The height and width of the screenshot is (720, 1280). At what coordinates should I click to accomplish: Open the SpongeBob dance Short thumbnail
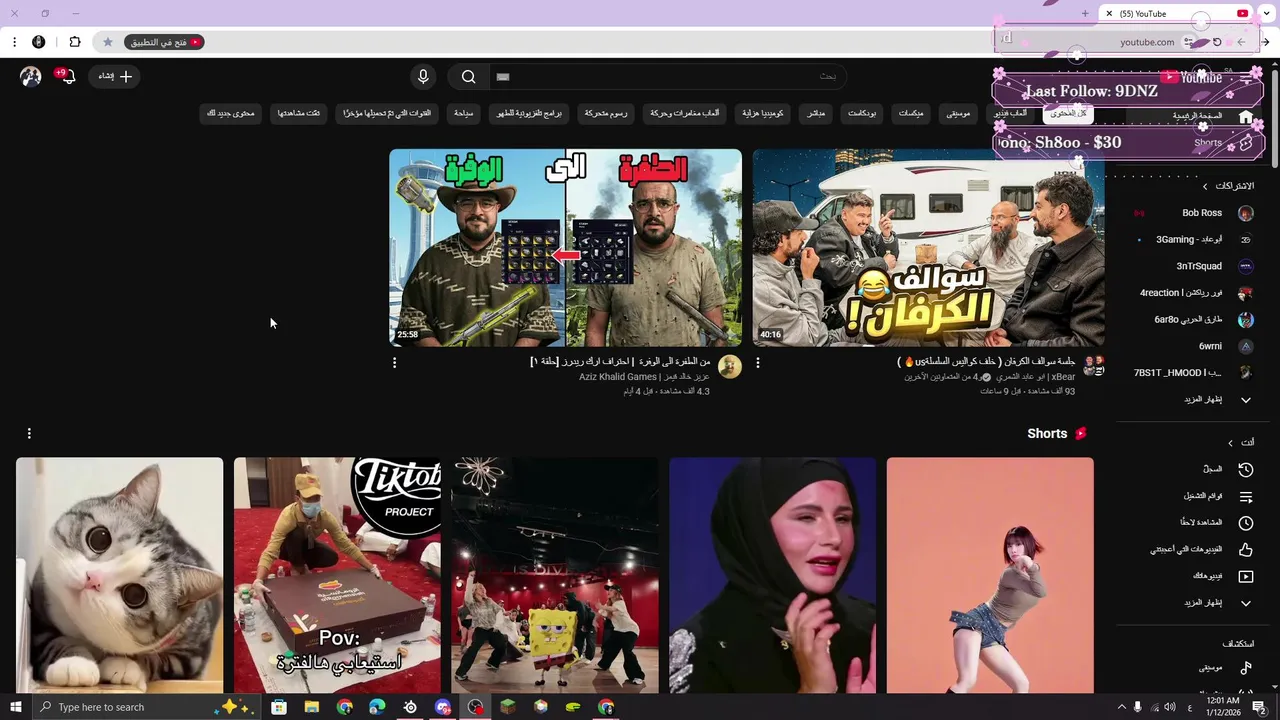[555, 575]
